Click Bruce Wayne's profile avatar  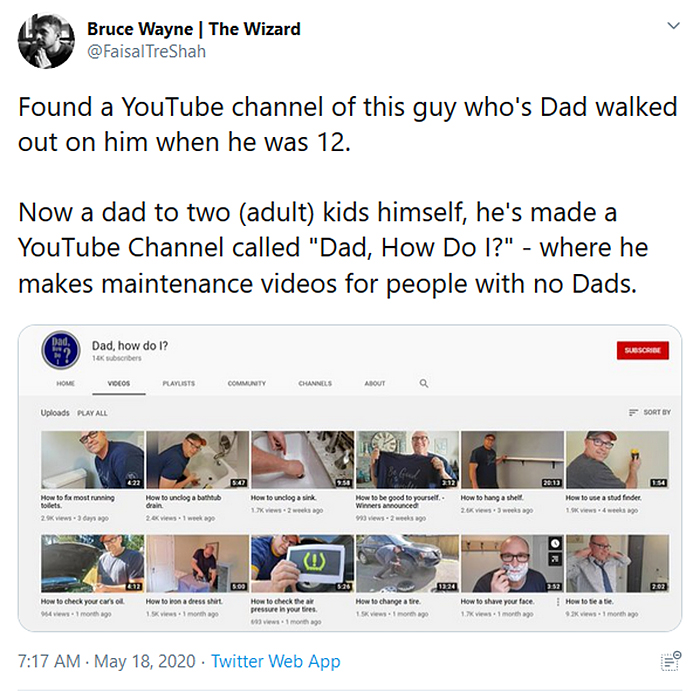46,41
